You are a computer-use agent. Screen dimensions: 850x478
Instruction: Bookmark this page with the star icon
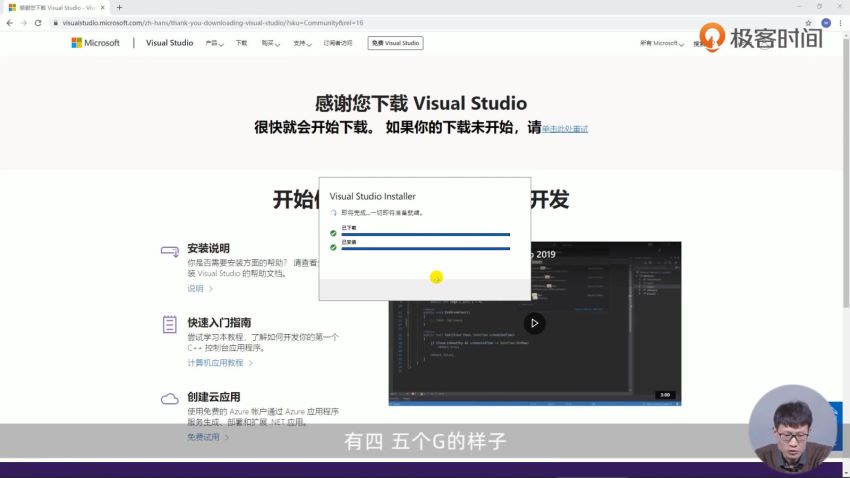808,23
